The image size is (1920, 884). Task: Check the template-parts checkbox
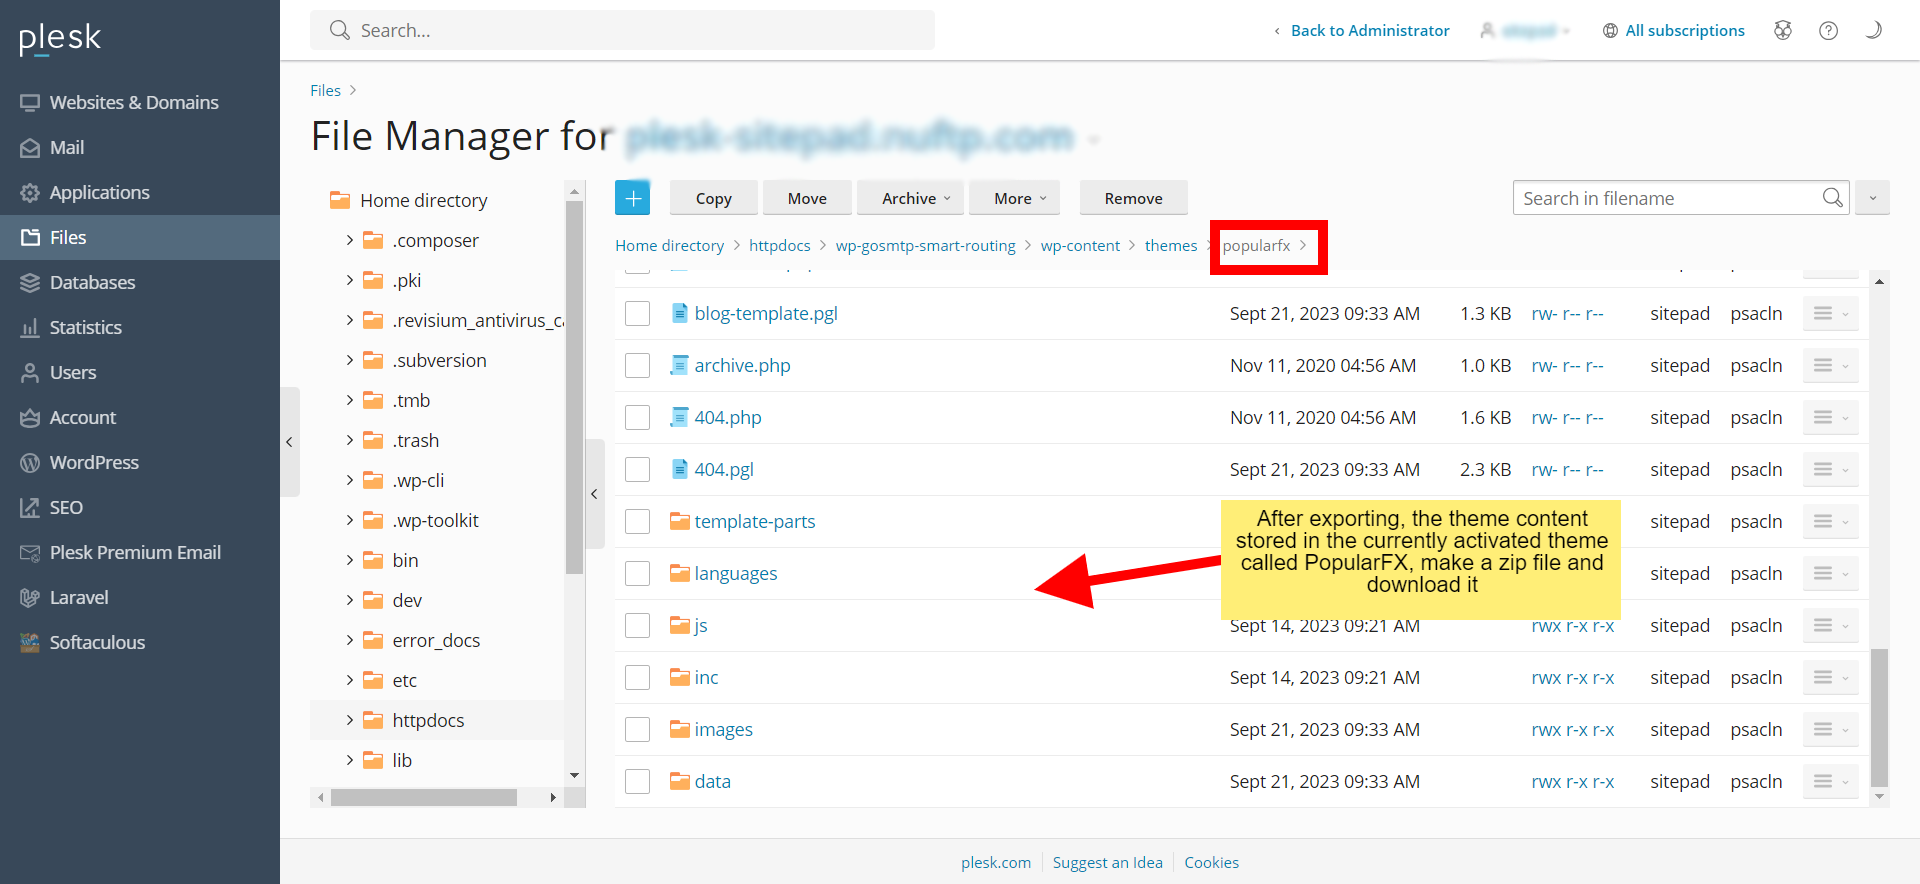click(637, 522)
